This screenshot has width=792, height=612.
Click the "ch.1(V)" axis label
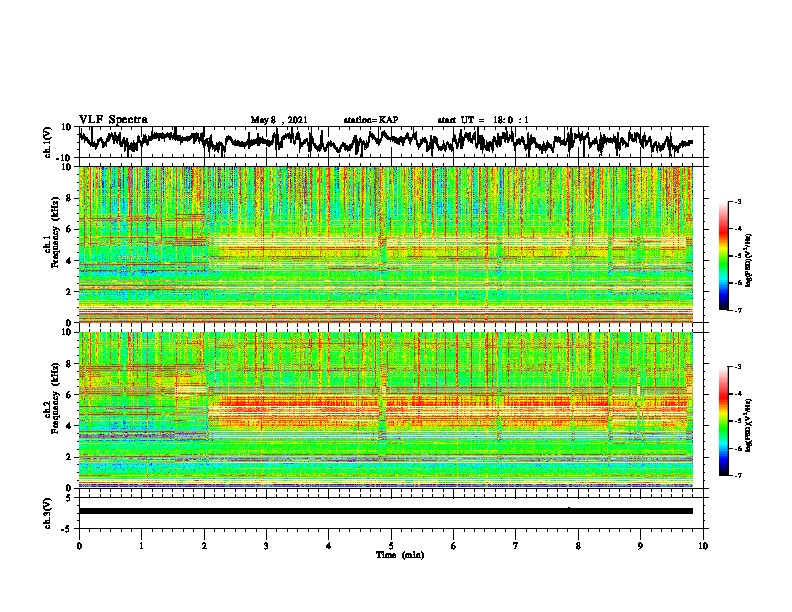tap(48, 142)
